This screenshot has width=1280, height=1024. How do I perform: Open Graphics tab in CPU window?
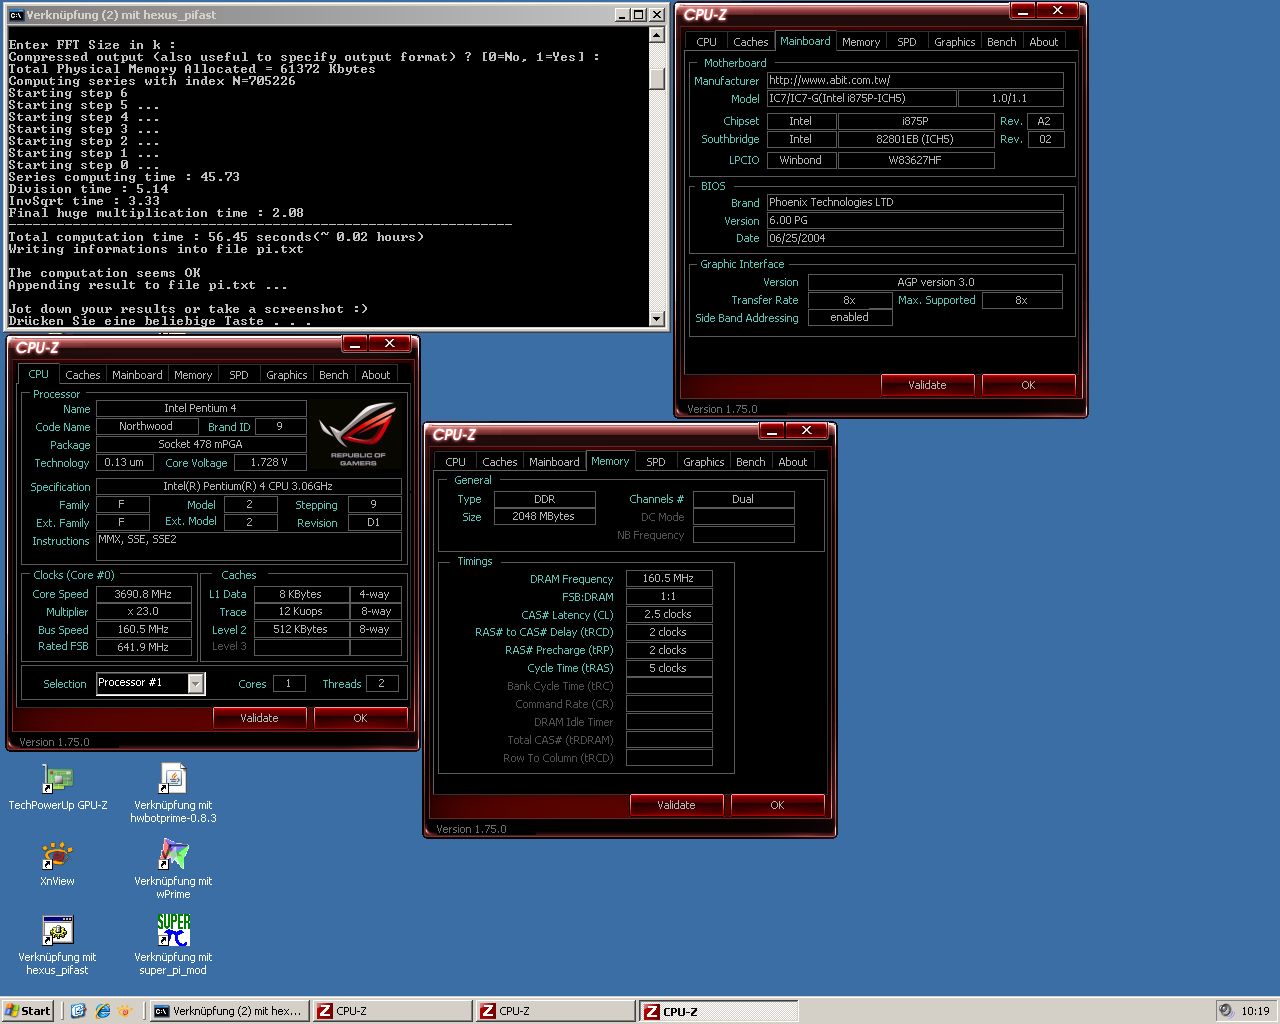pos(287,375)
